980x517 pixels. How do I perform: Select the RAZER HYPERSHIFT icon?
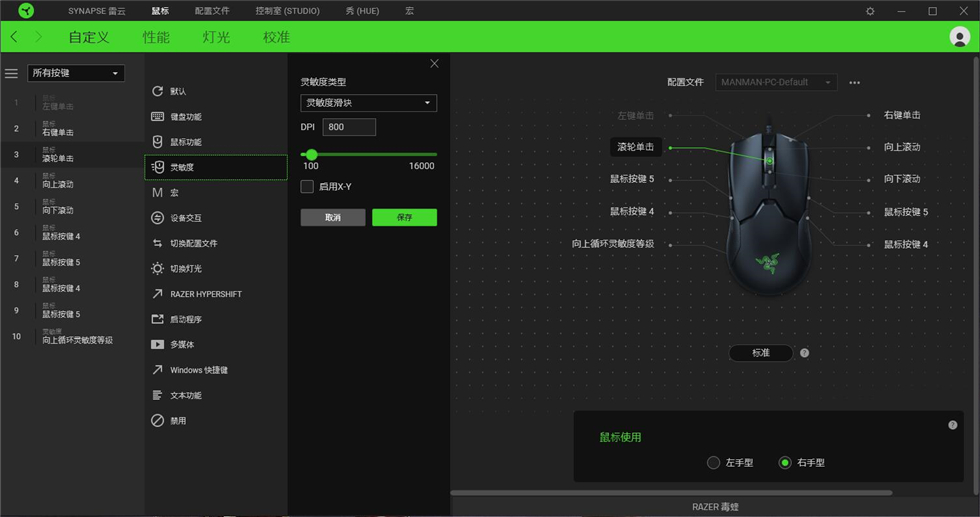(158, 294)
